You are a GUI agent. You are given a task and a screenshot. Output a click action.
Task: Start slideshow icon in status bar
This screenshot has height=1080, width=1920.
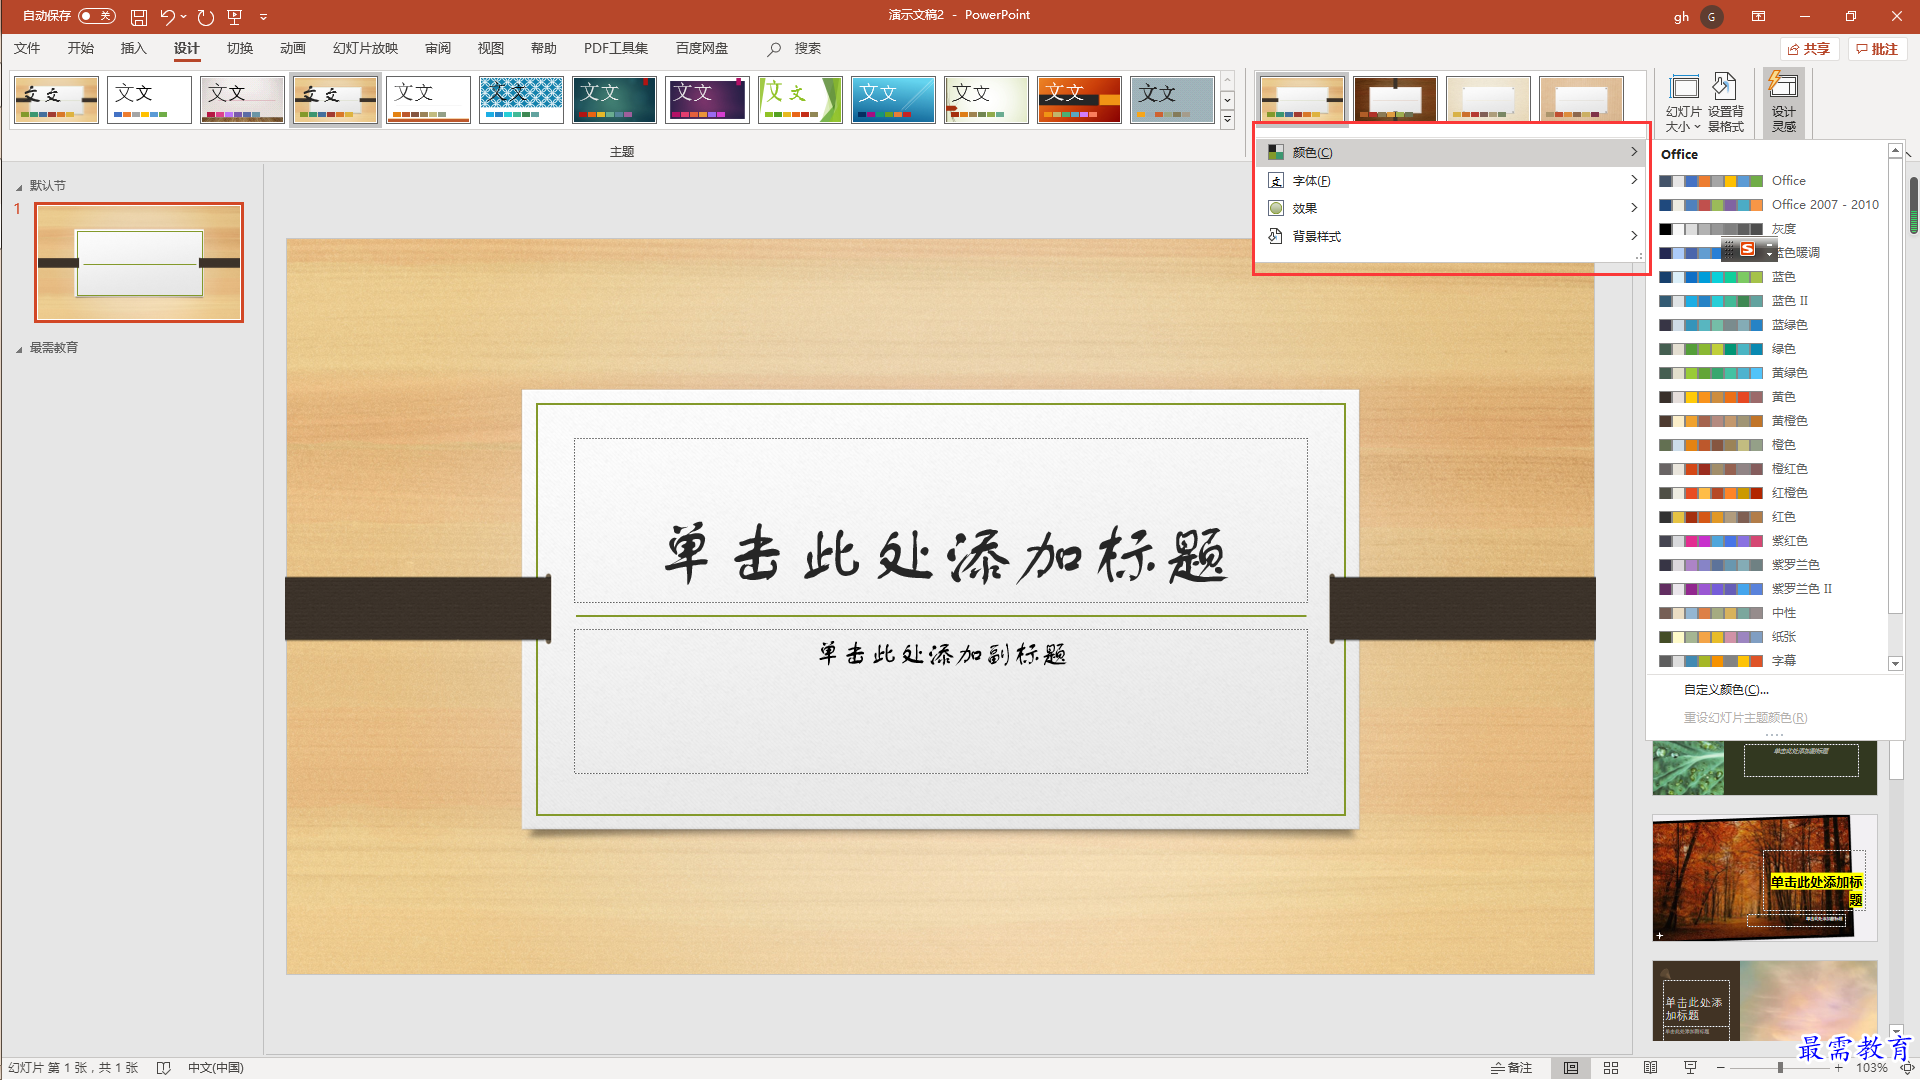(x=1690, y=1068)
